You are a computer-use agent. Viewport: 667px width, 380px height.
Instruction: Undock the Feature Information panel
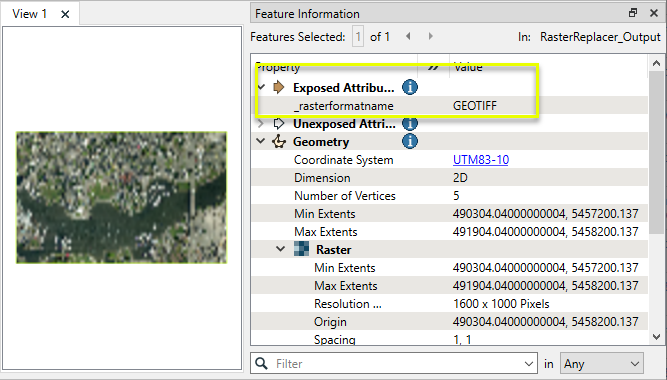[633, 13]
